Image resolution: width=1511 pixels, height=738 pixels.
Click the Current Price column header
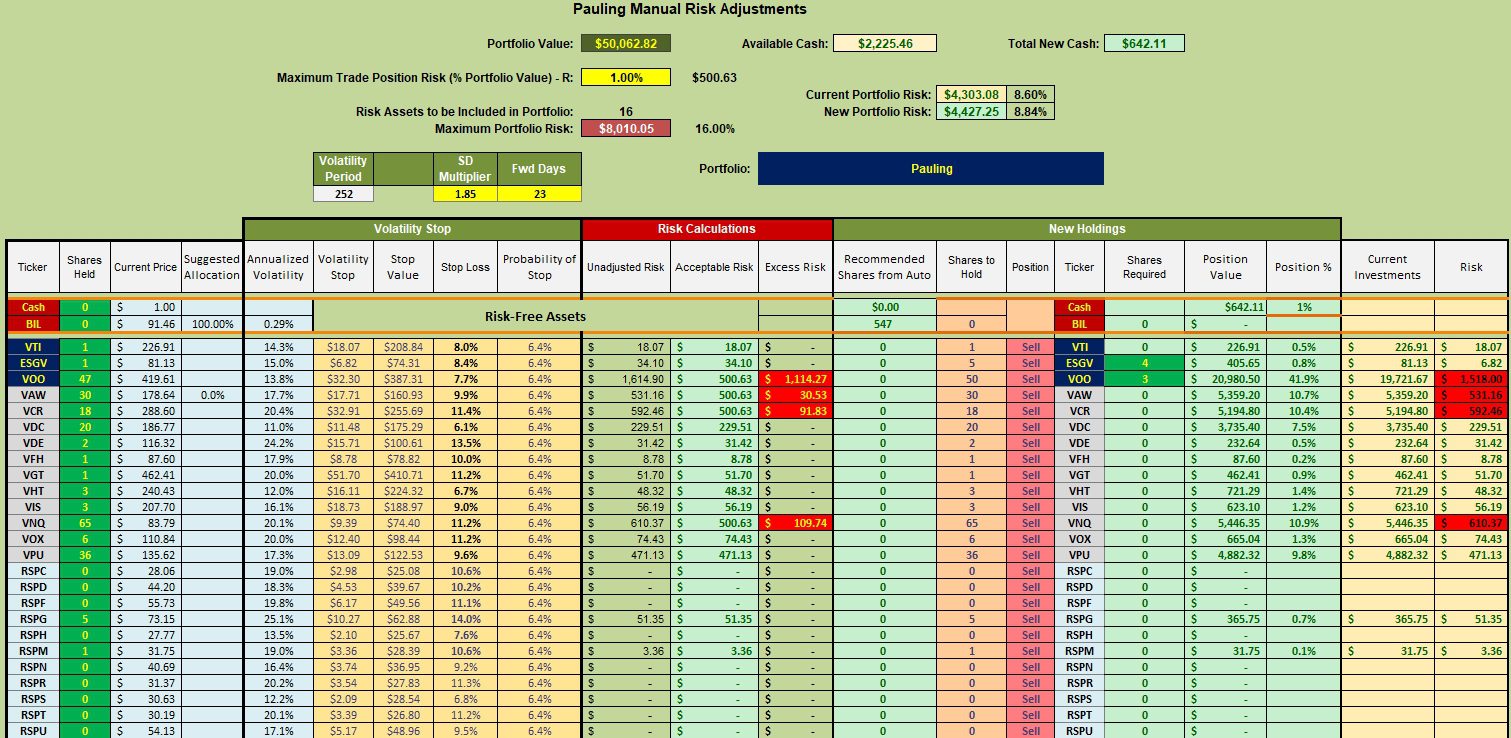tap(146, 267)
